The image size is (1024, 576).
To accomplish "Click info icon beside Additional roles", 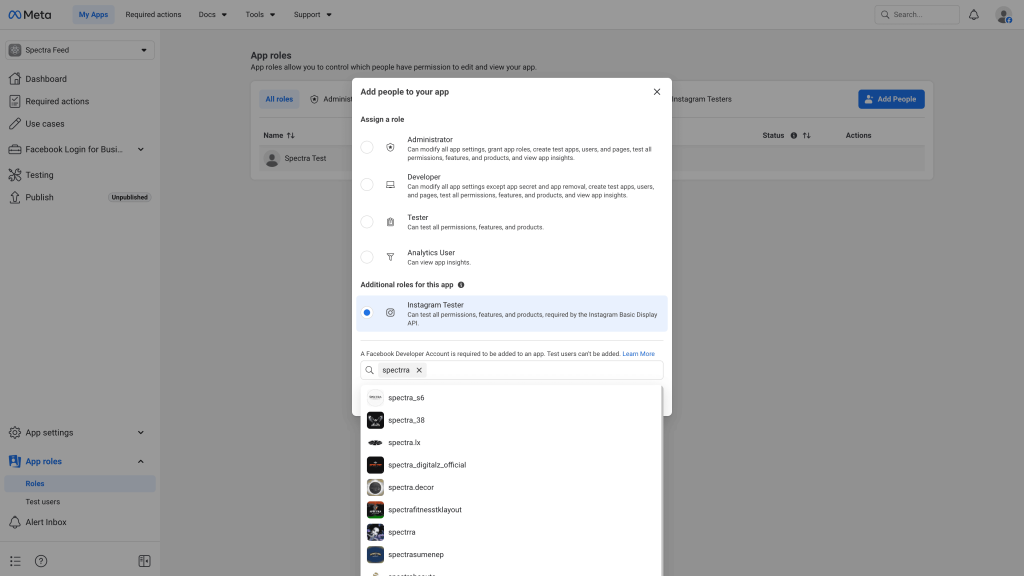I will (x=461, y=285).
